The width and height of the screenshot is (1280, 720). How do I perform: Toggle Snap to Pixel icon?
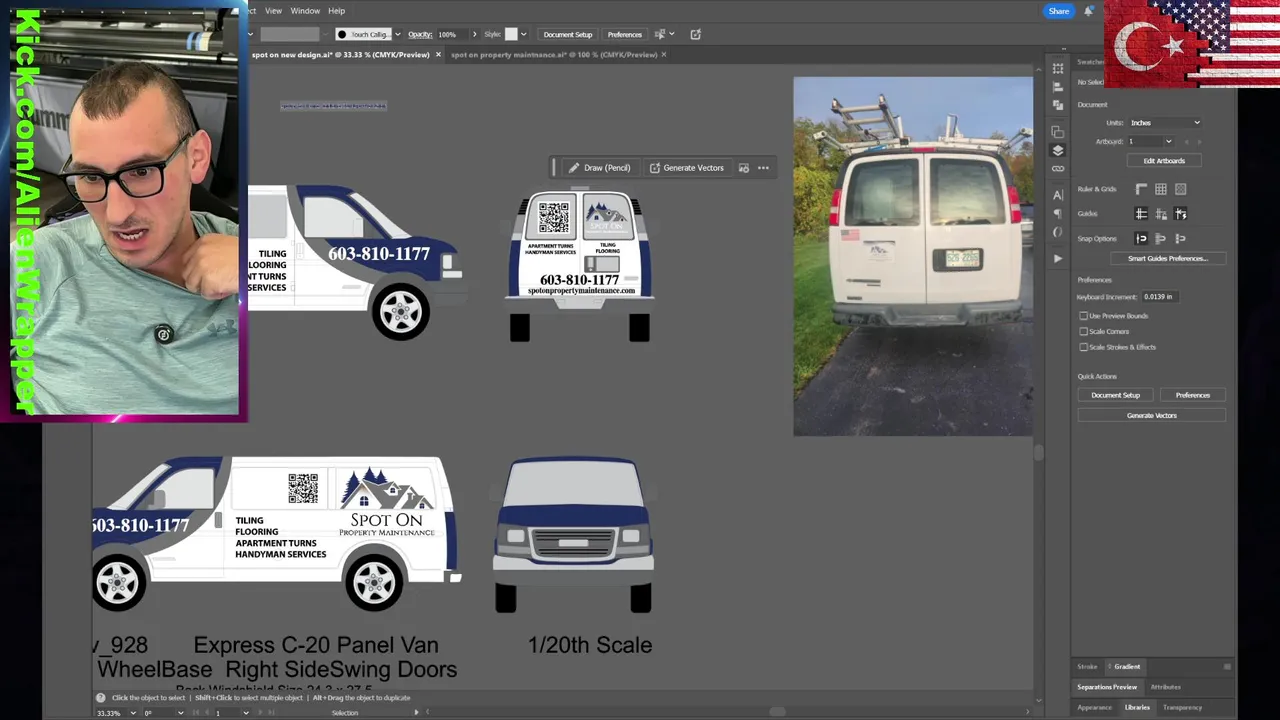point(1161,239)
